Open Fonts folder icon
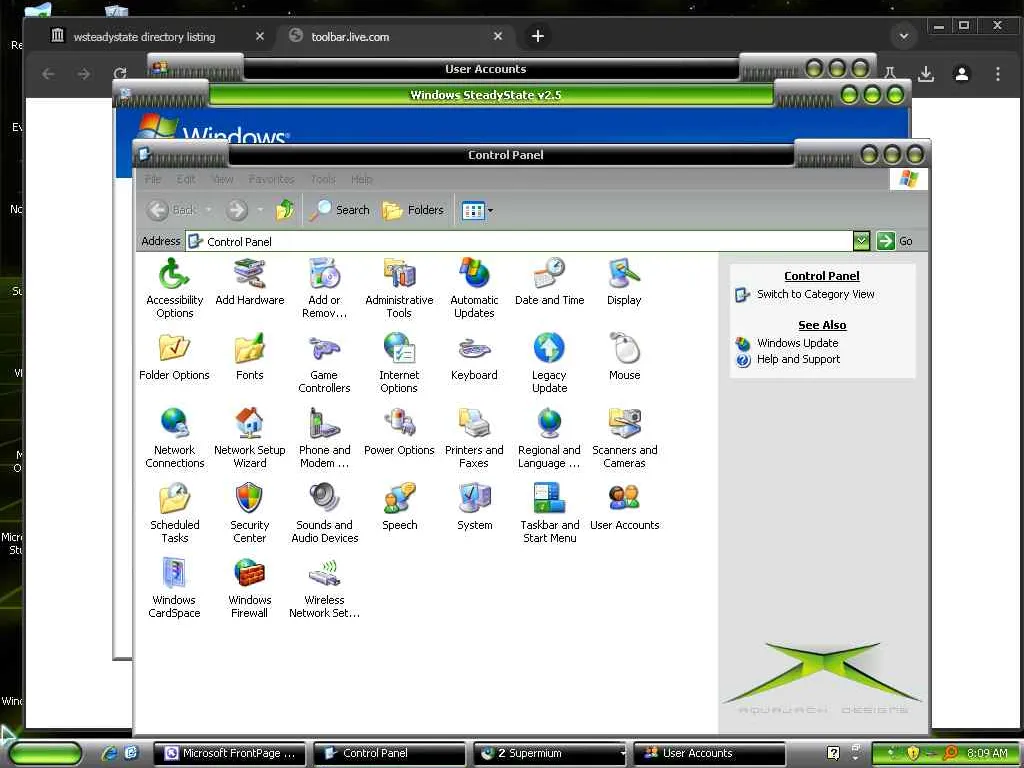The height and width of the screenshot is (768, 1024). click(249, 357)
